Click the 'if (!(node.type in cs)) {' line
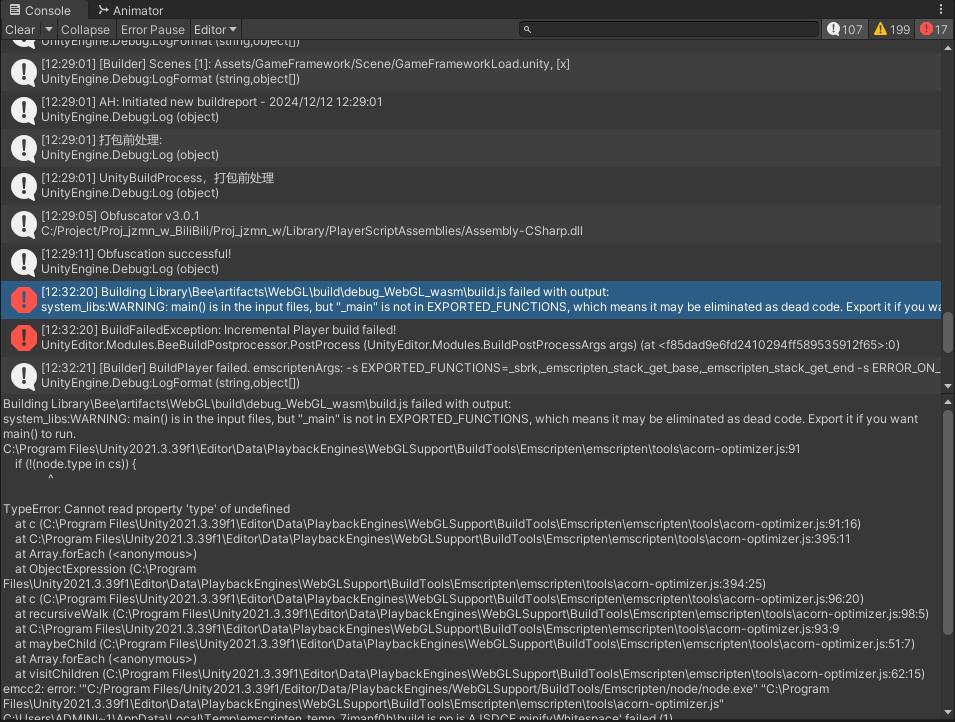The width and height of the screenshot is (955, 722). [x=76, y=464]
